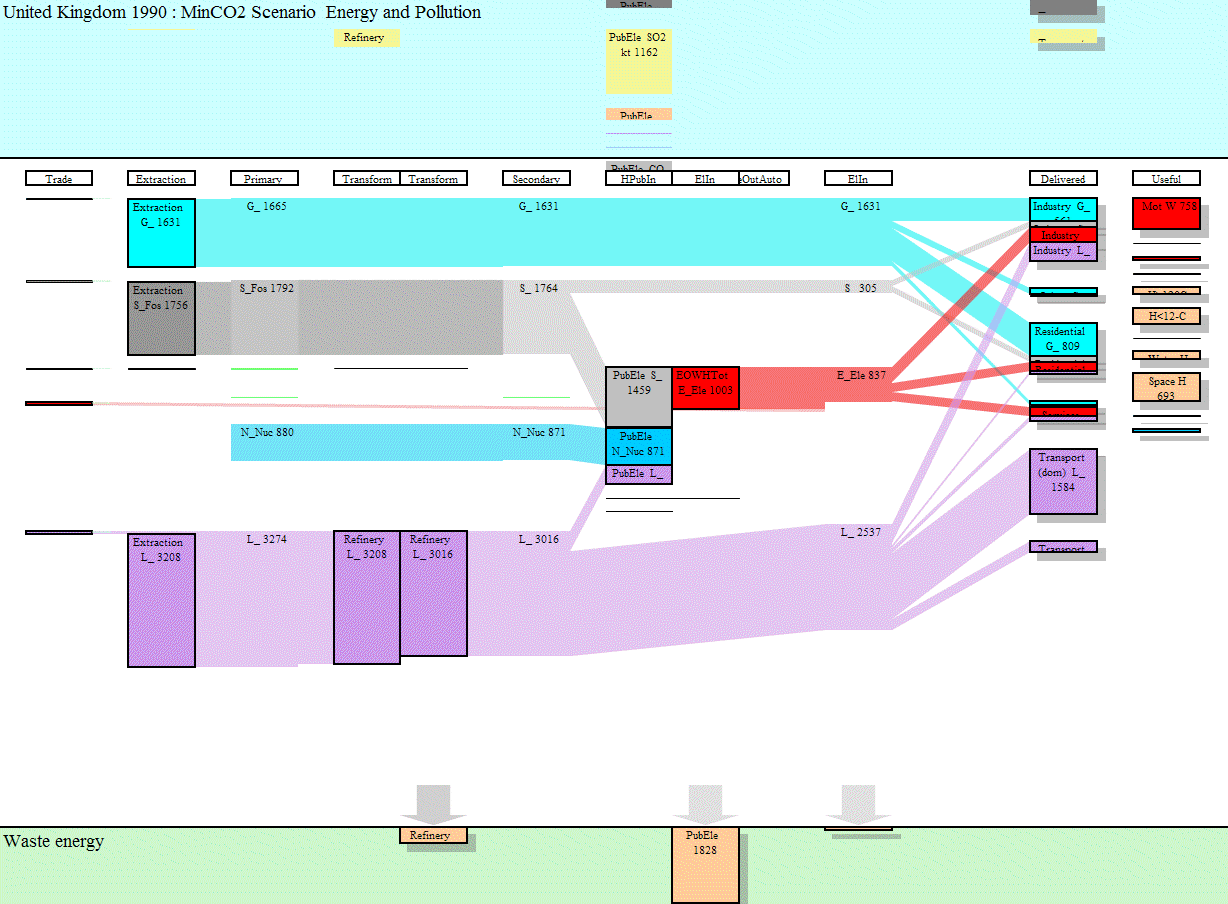The image size is (1228, 904).
Task: Select the purple Extraction L_ 3208 node
Action: coord(162,600)
